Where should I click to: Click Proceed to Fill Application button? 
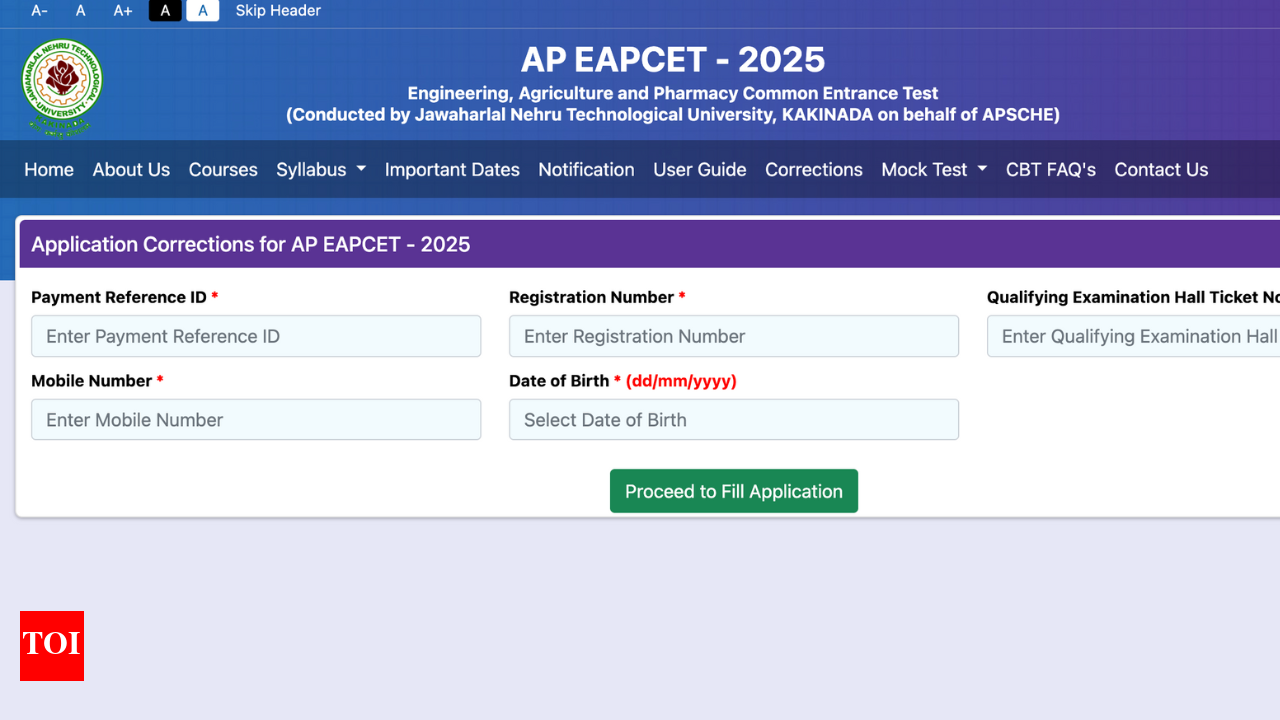coord(733,491)
